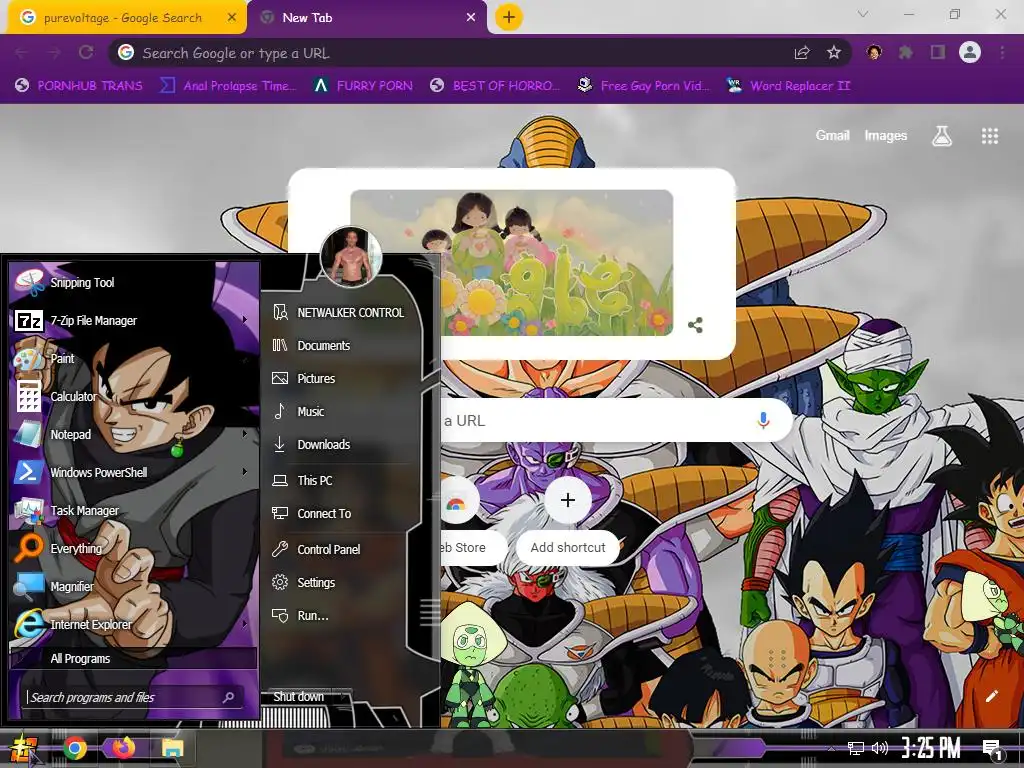Image resolution: width=1024 pixels, height=768 pixels.
Task: Open the Extensions puzzle menu
Action: [x=906, y=53]
